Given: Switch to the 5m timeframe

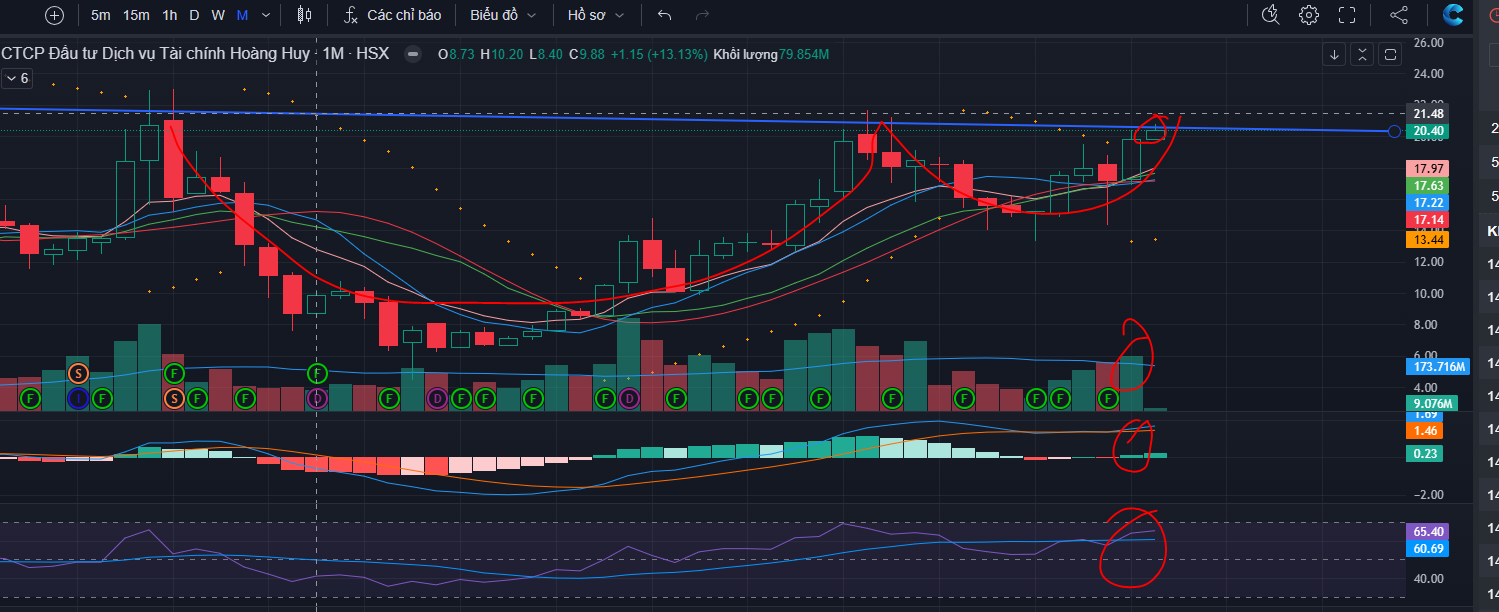Looking at the screenshot, I should point(101,15).
